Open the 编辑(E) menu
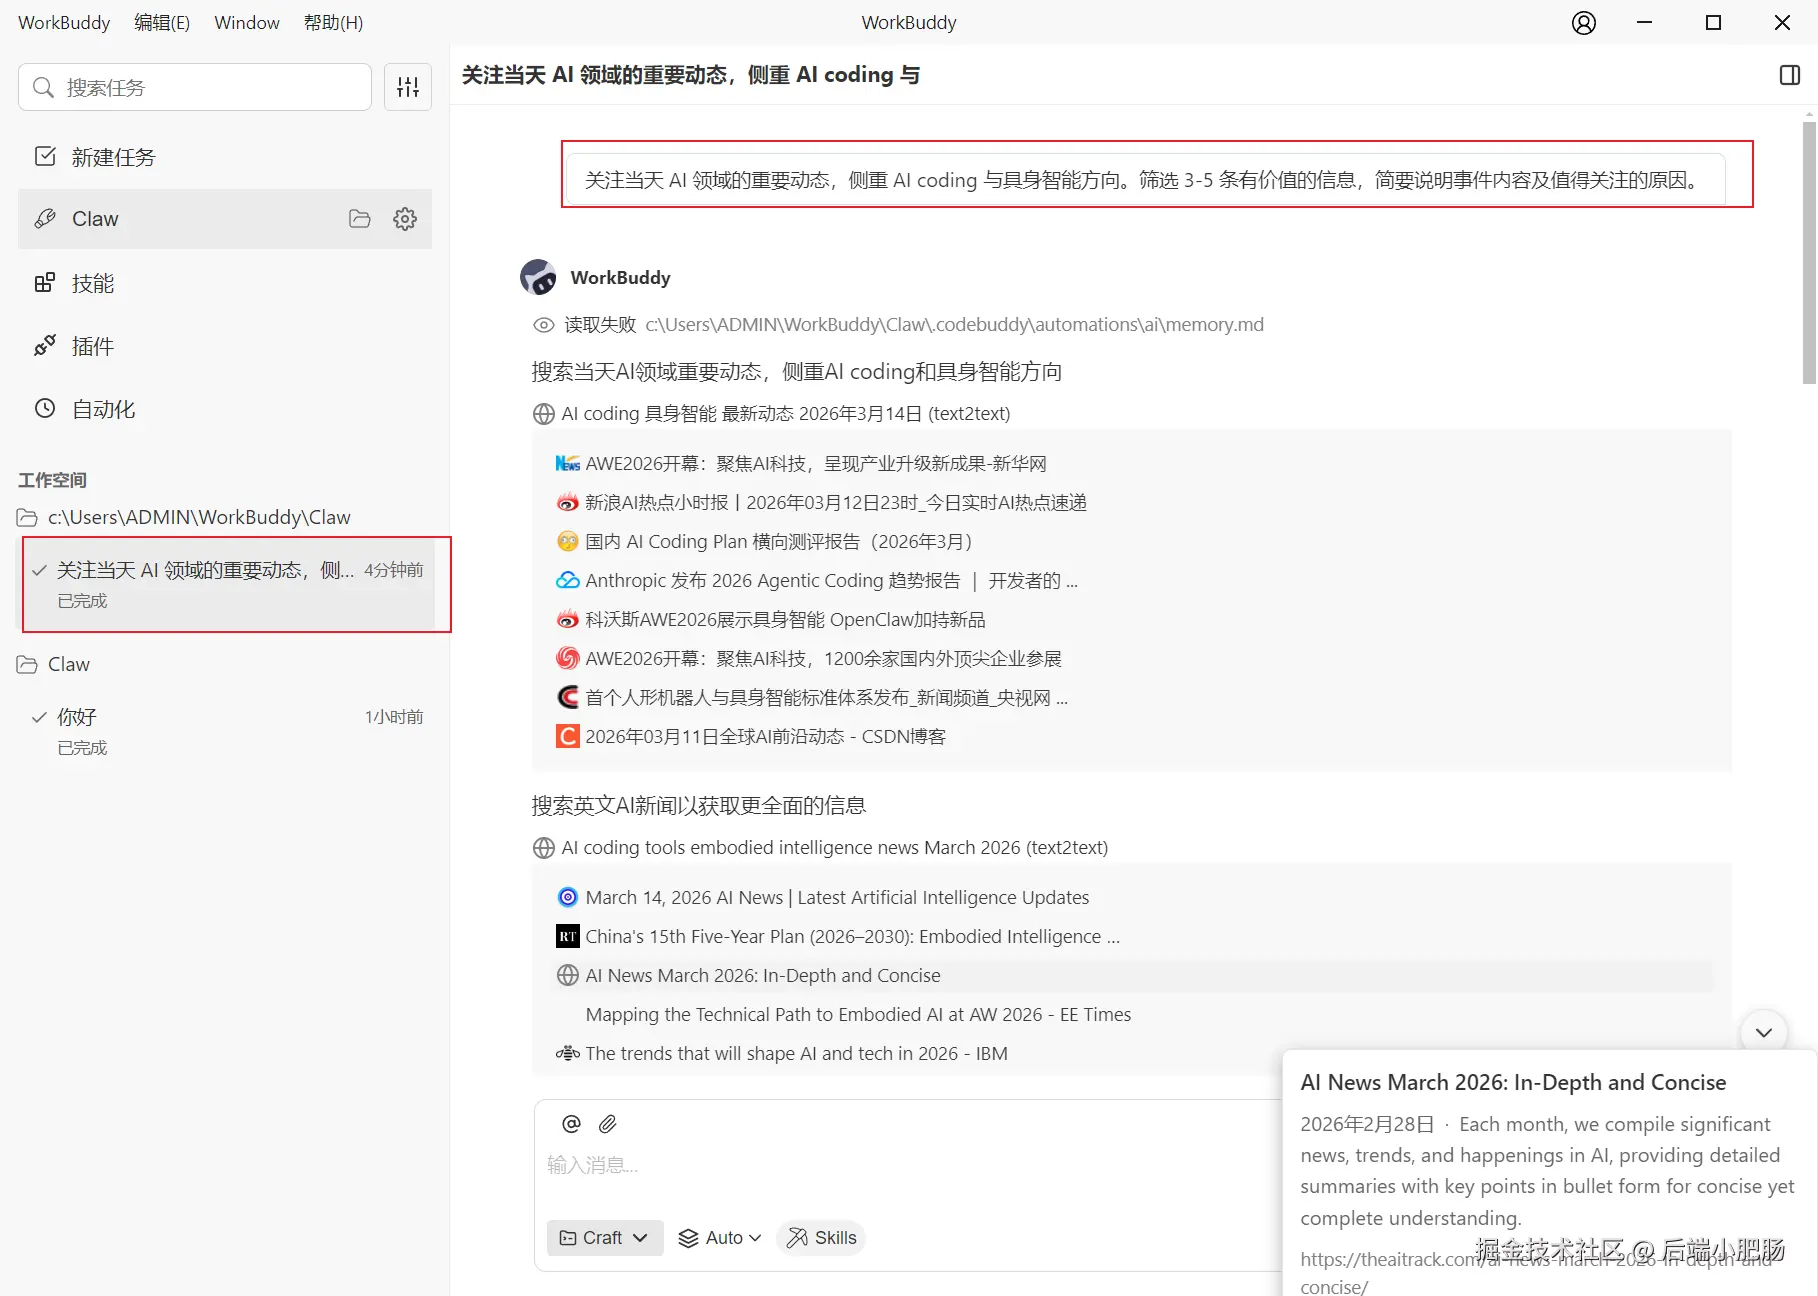Screen dimensions: 1818x1296 [162, 22]
